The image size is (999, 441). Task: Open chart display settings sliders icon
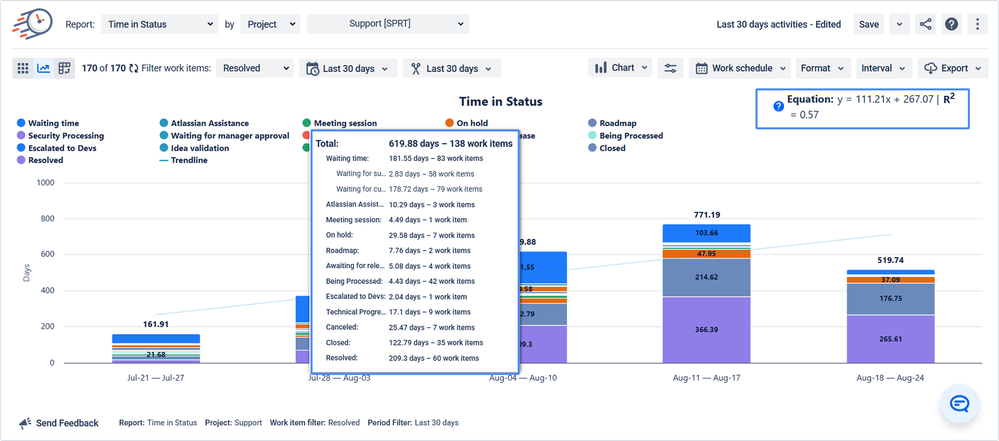(670, 68)
